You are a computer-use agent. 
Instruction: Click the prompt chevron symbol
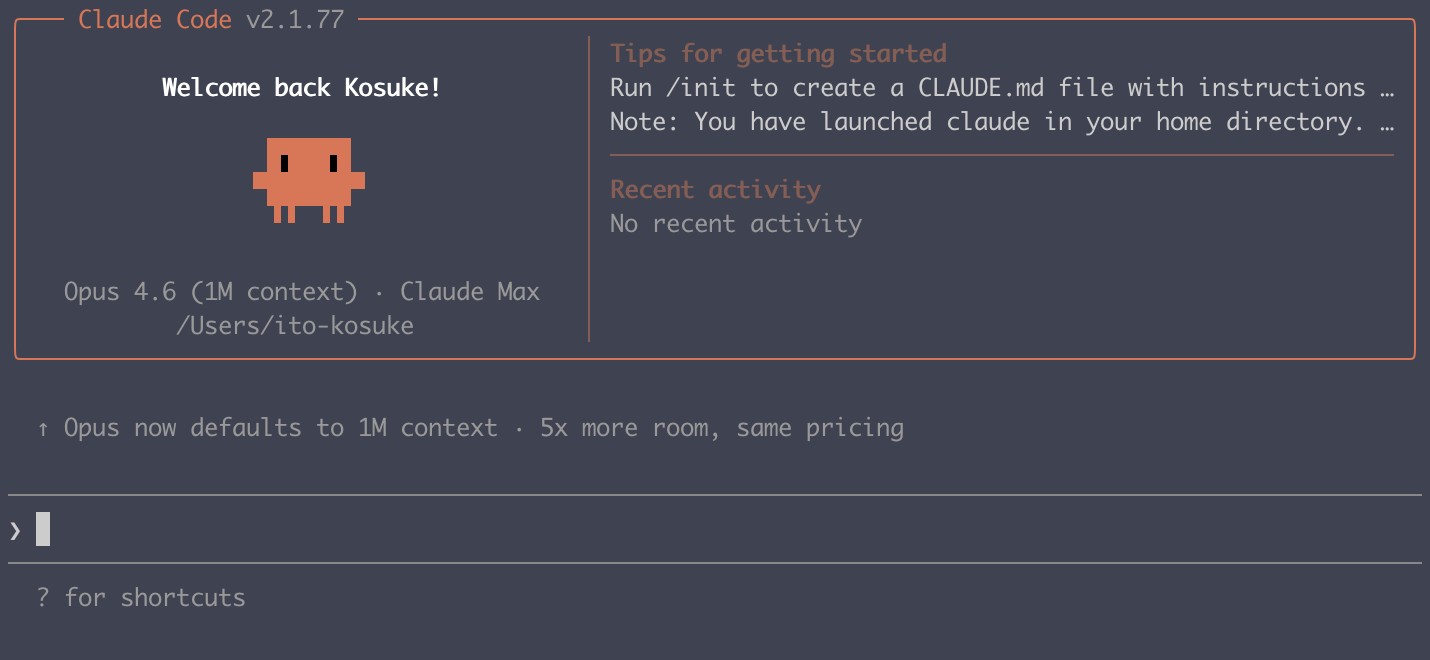[14, 530]
